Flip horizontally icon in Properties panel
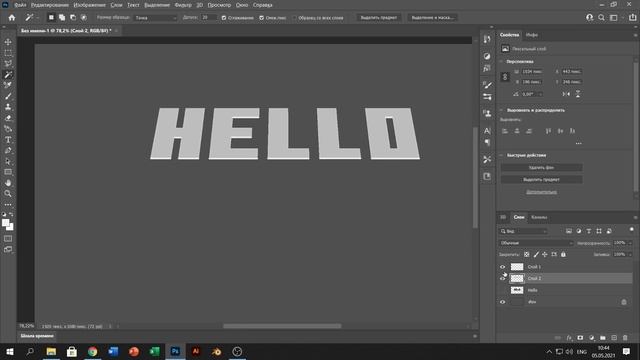The image size is (640, 360). tap(566, 94)
